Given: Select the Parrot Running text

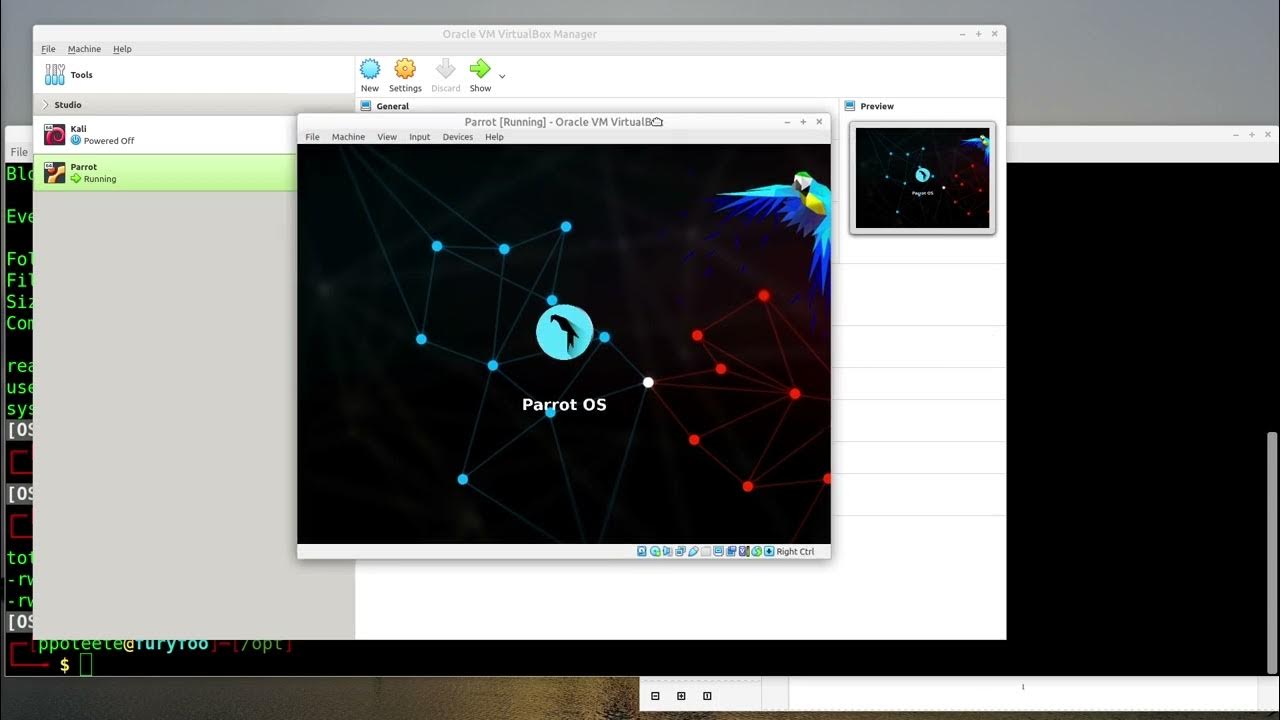Looking at the screenshot, I should [100, 179].
